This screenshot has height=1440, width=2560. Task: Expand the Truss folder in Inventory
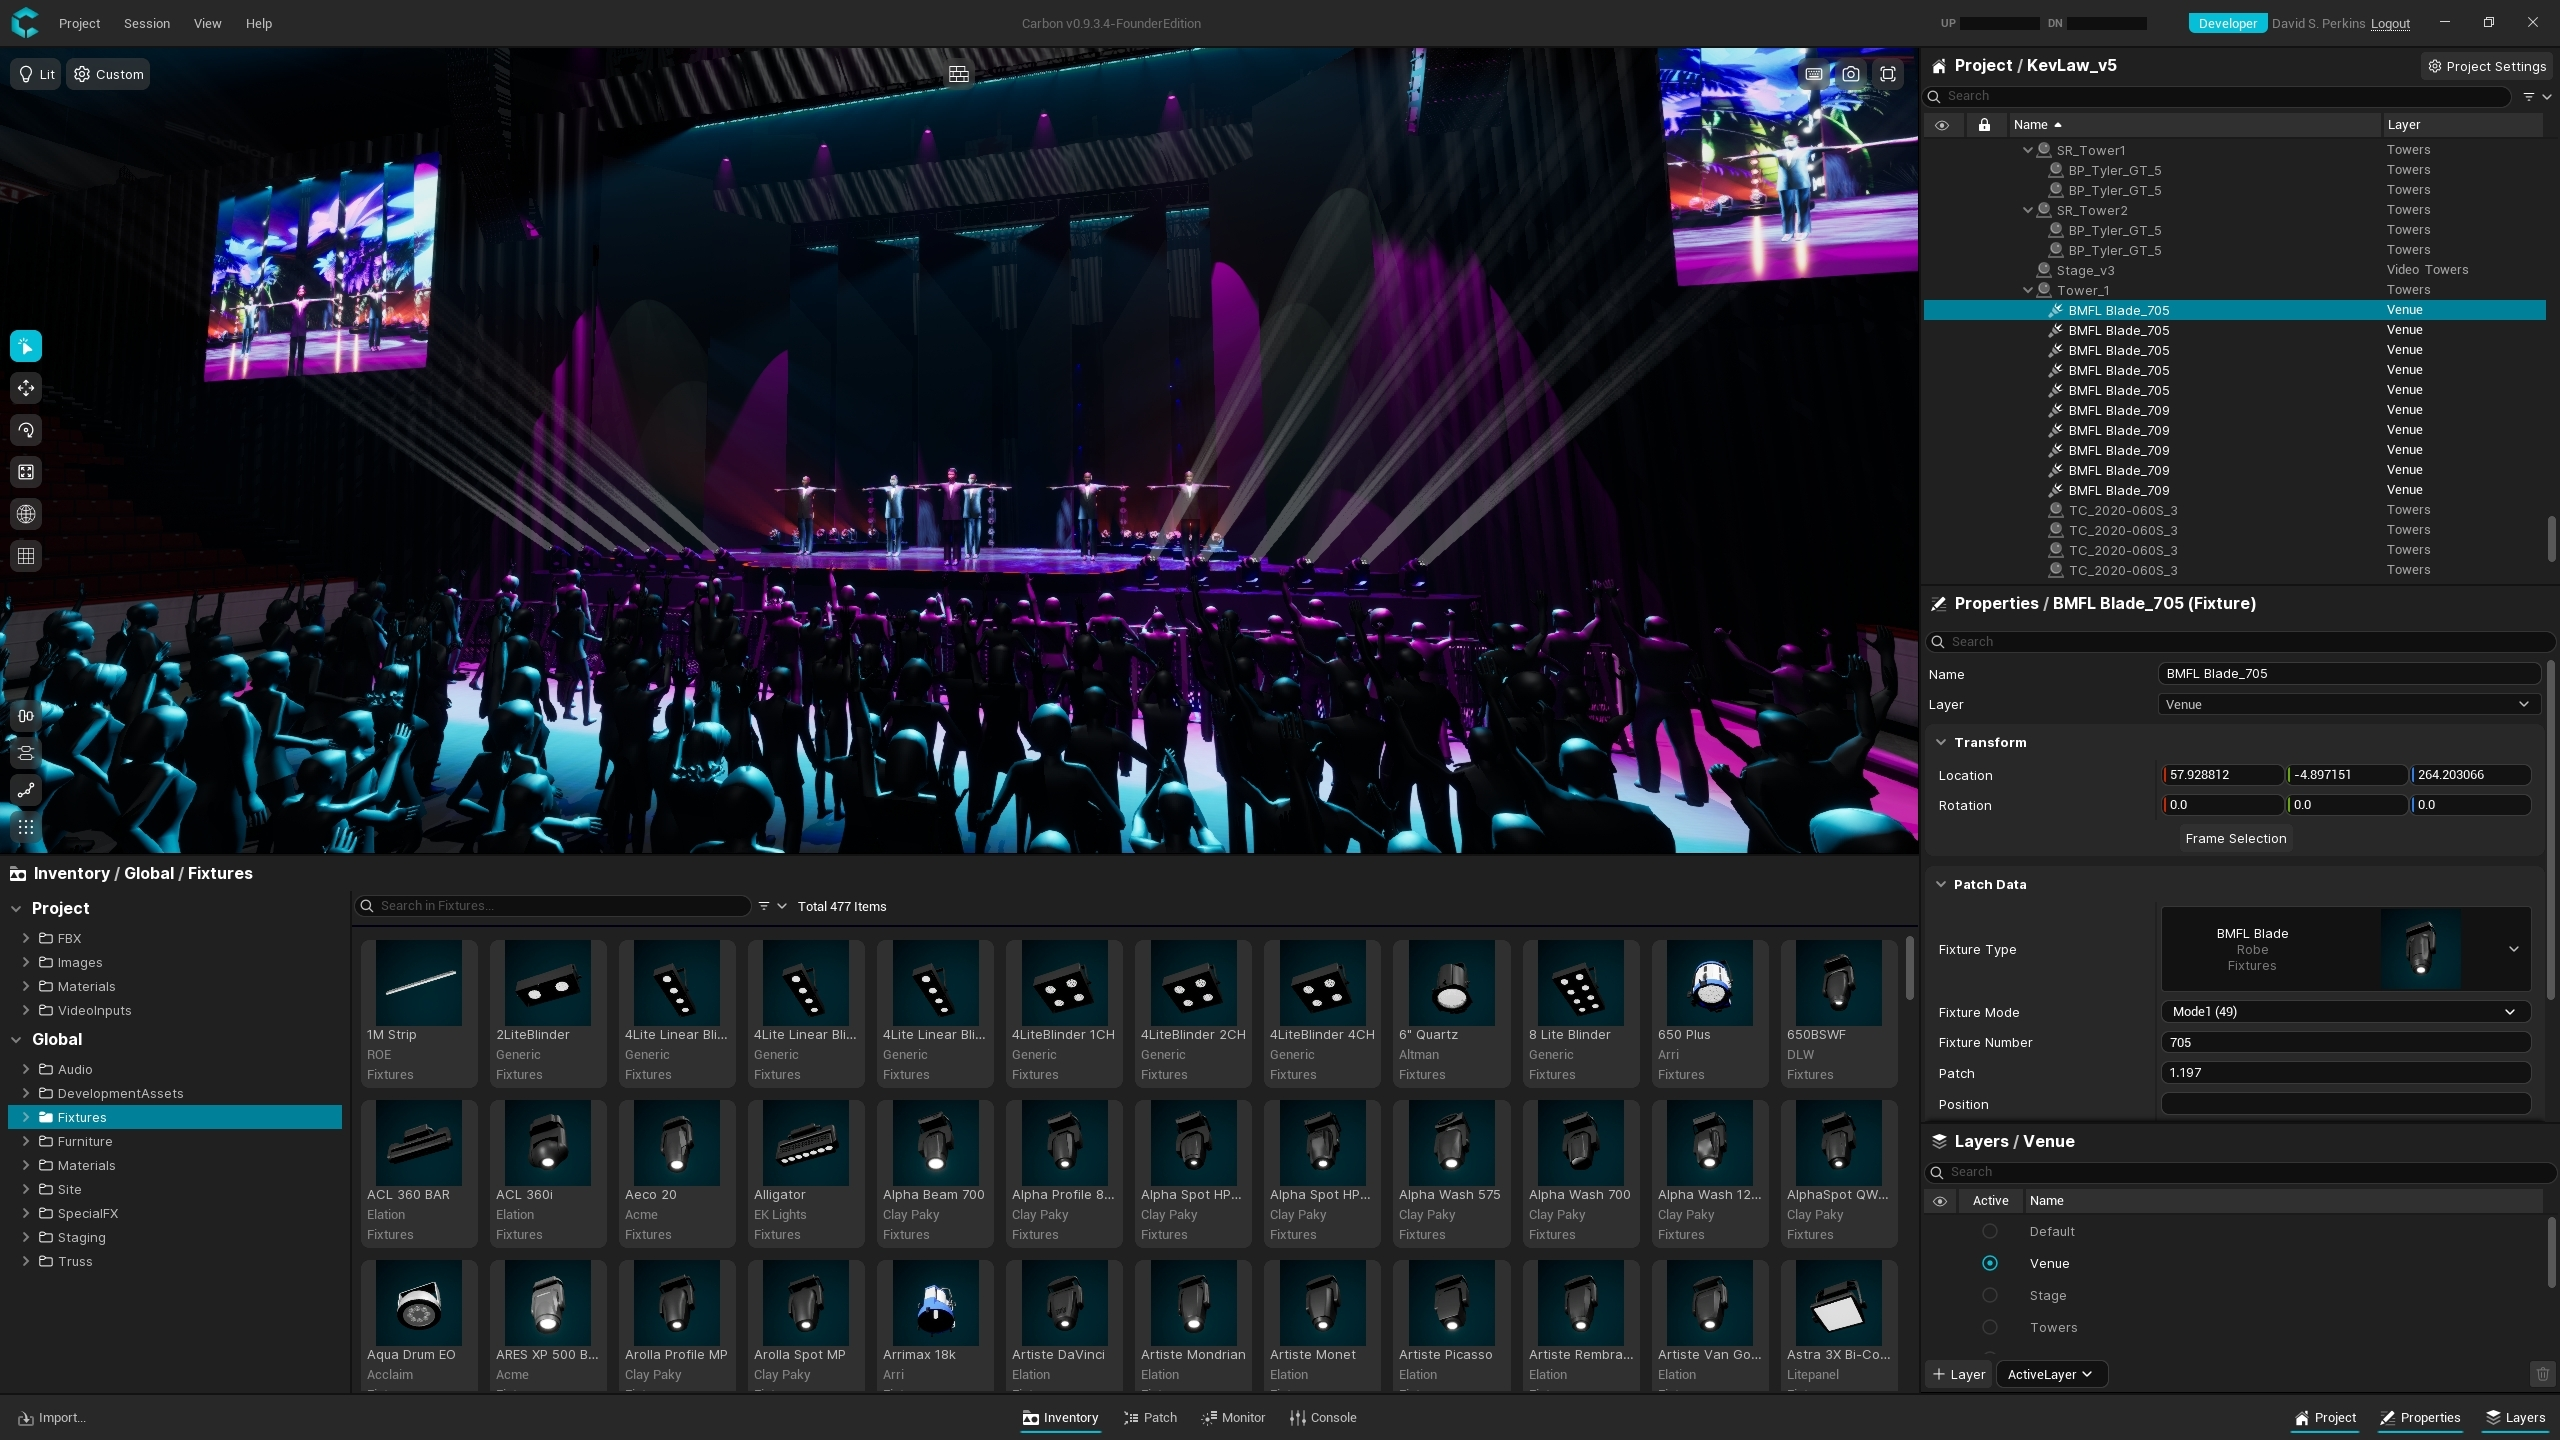26,1261
